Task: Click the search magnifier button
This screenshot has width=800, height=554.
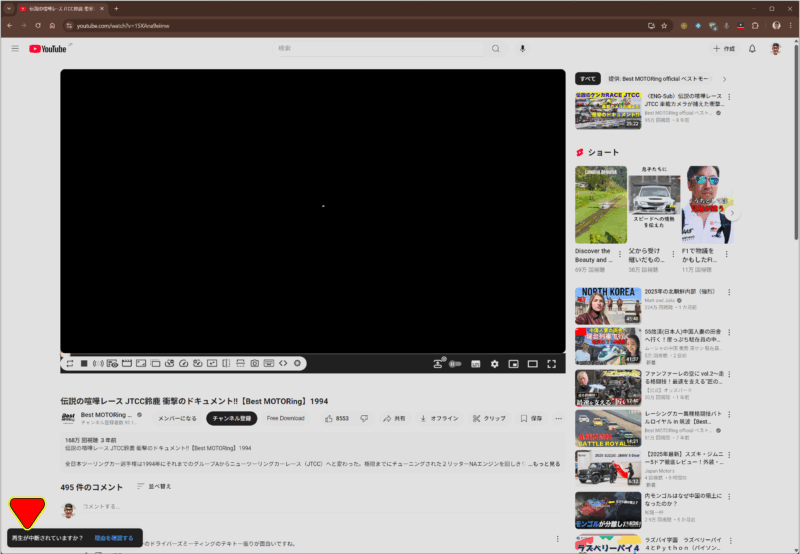Action: coord(495,48)
